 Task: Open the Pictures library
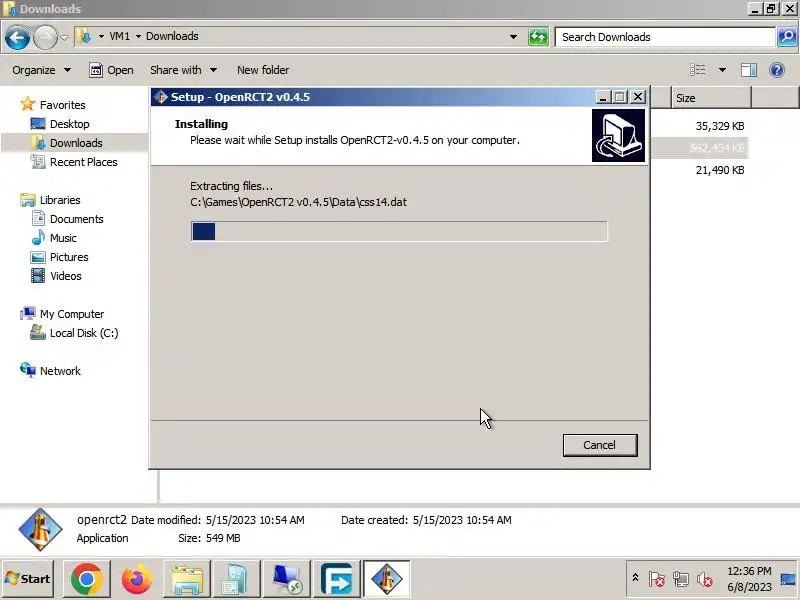coord(59,257)
